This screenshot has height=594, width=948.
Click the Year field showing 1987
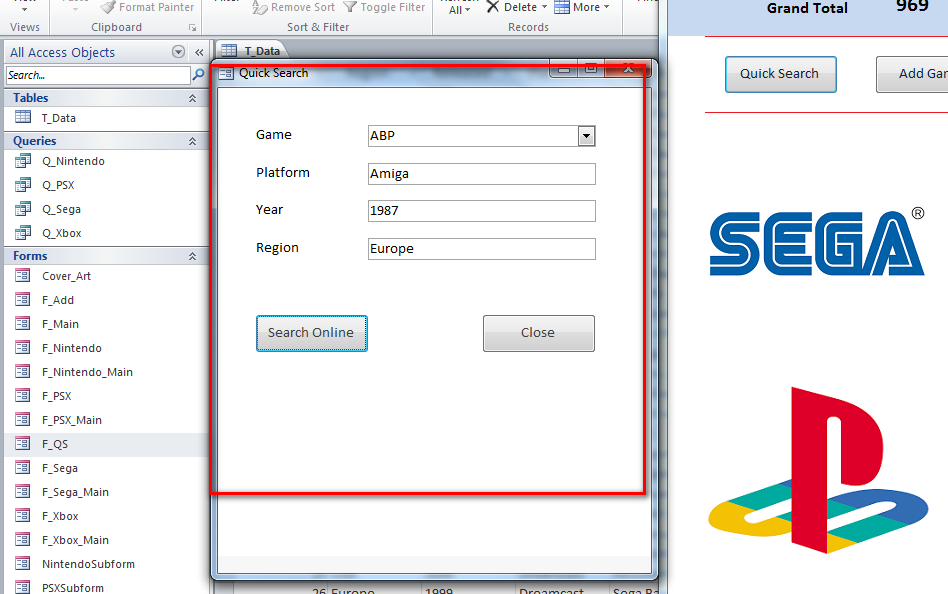[x=481, y=211]
